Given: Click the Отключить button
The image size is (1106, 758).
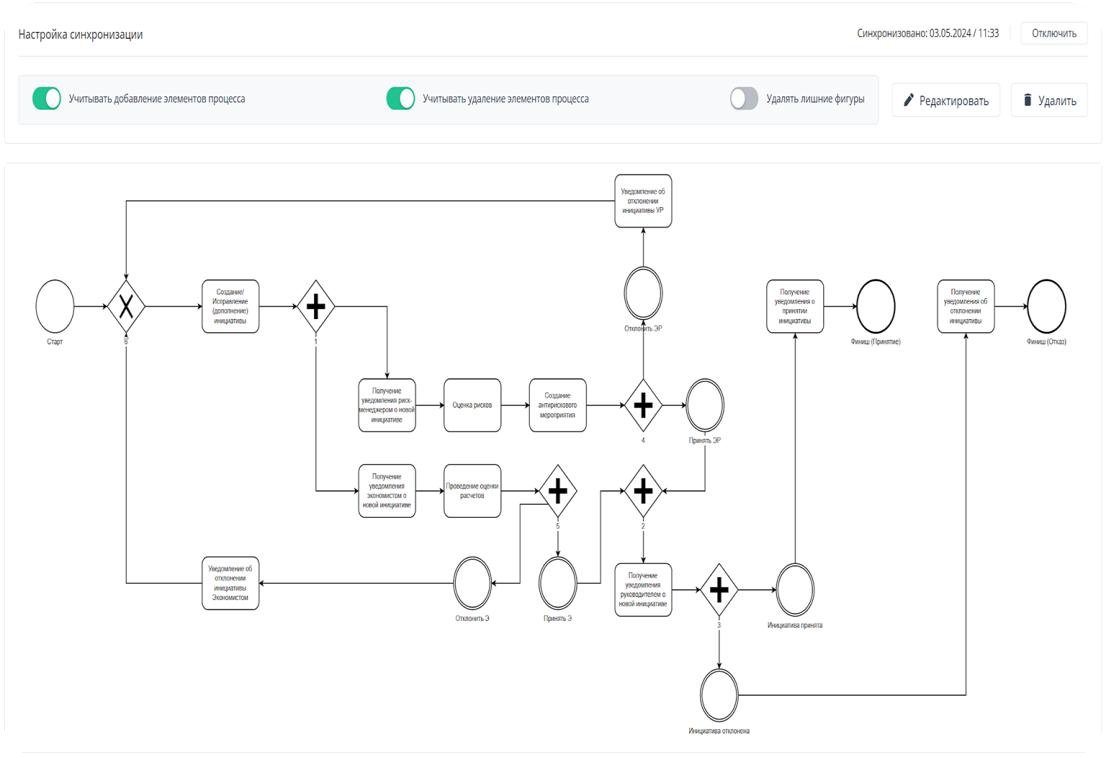Looking at the screenshot, I should pyautogui.click(x=1054, y=33).
